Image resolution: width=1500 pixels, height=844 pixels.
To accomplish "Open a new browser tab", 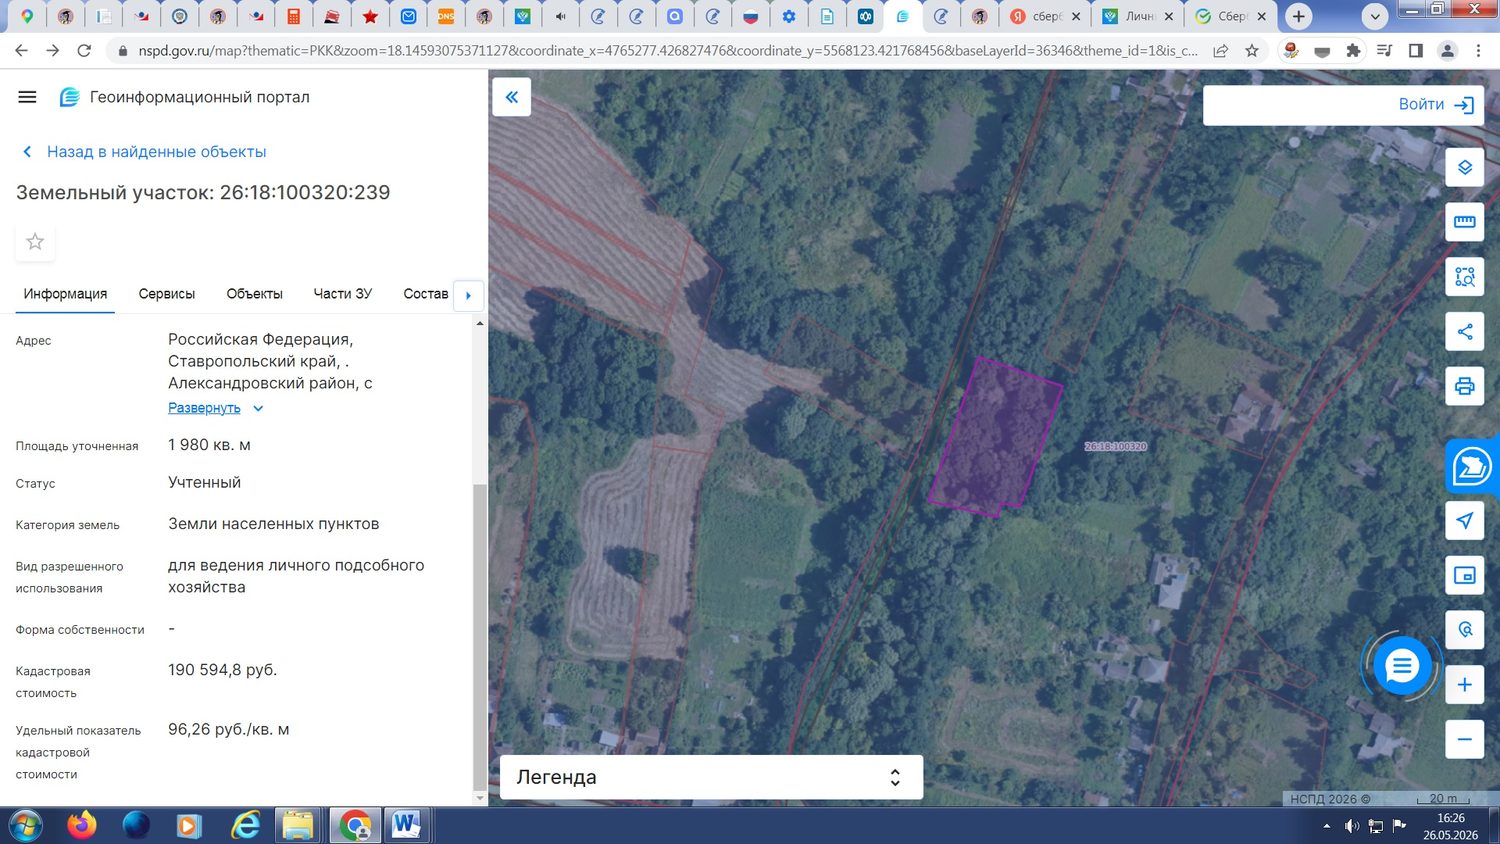I will [1298, 16].
